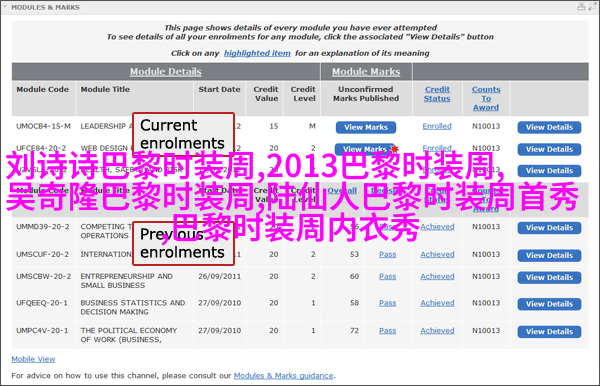Click 'Unconfirmed Marks Published' column header
Viewport: 600px width, 386px height.
[x=366, y=94]
